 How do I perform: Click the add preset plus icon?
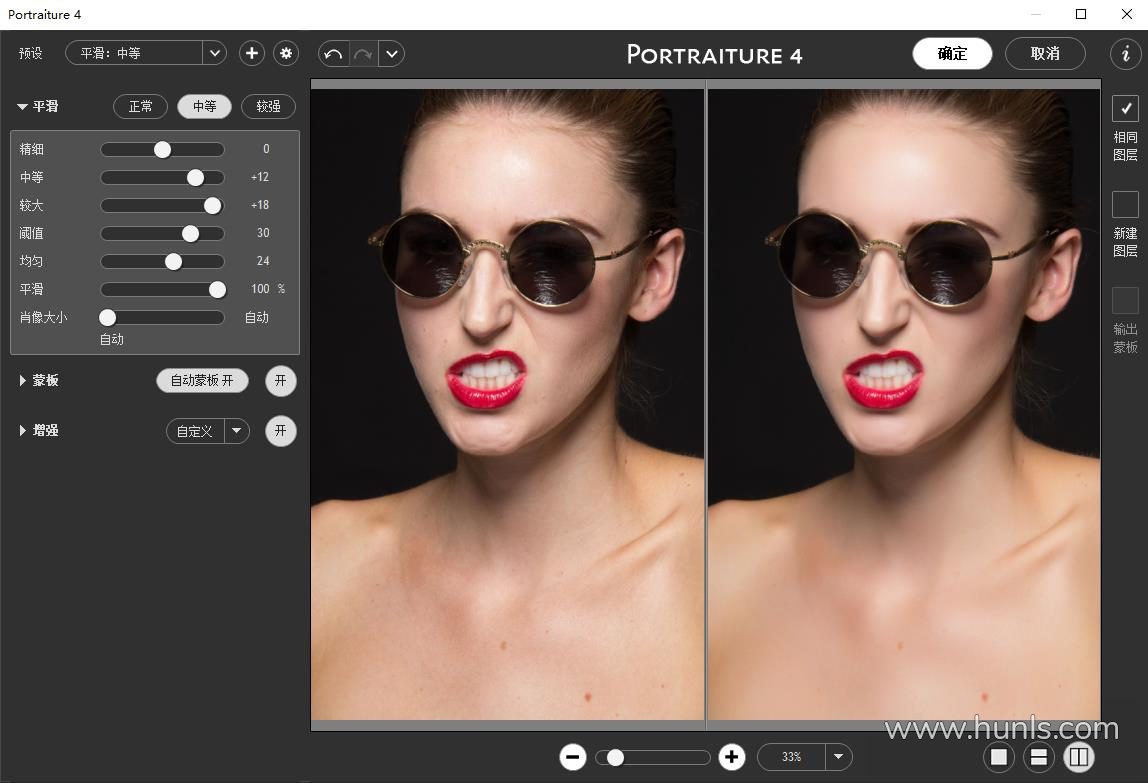point(251,53)
